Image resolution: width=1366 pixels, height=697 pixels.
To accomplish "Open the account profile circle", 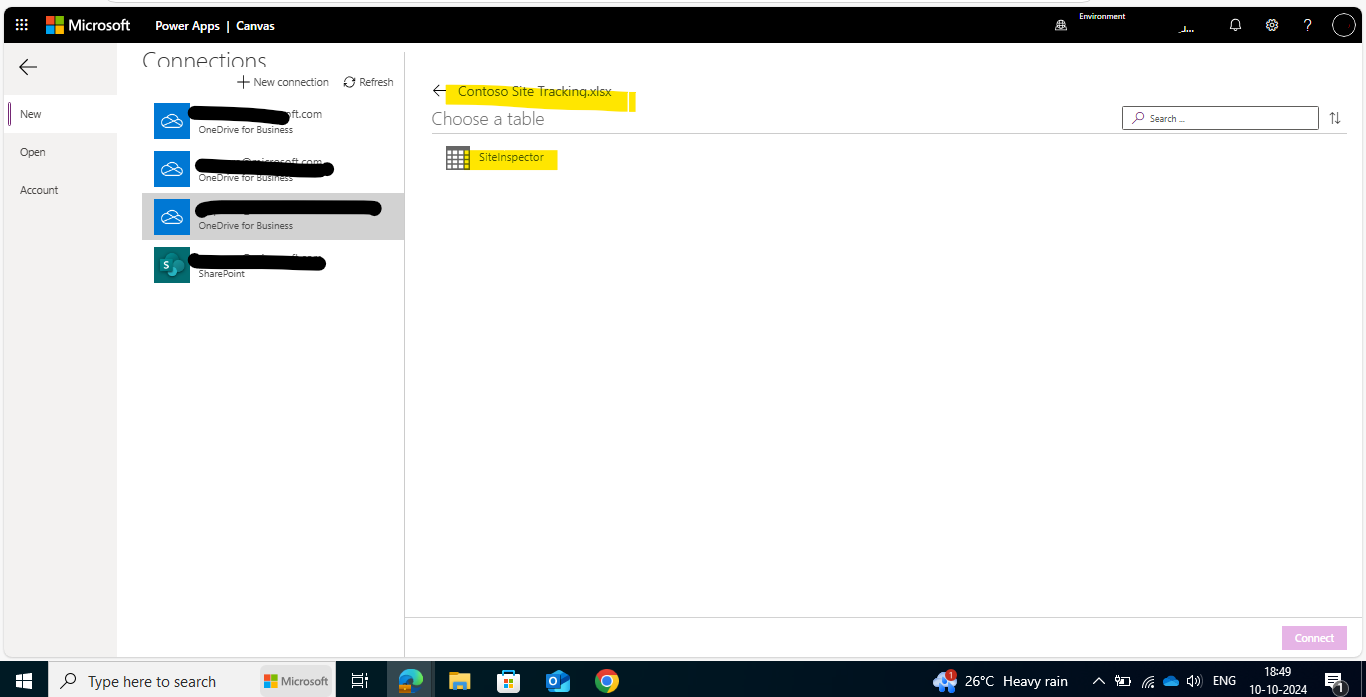I will click(1343, 25).
